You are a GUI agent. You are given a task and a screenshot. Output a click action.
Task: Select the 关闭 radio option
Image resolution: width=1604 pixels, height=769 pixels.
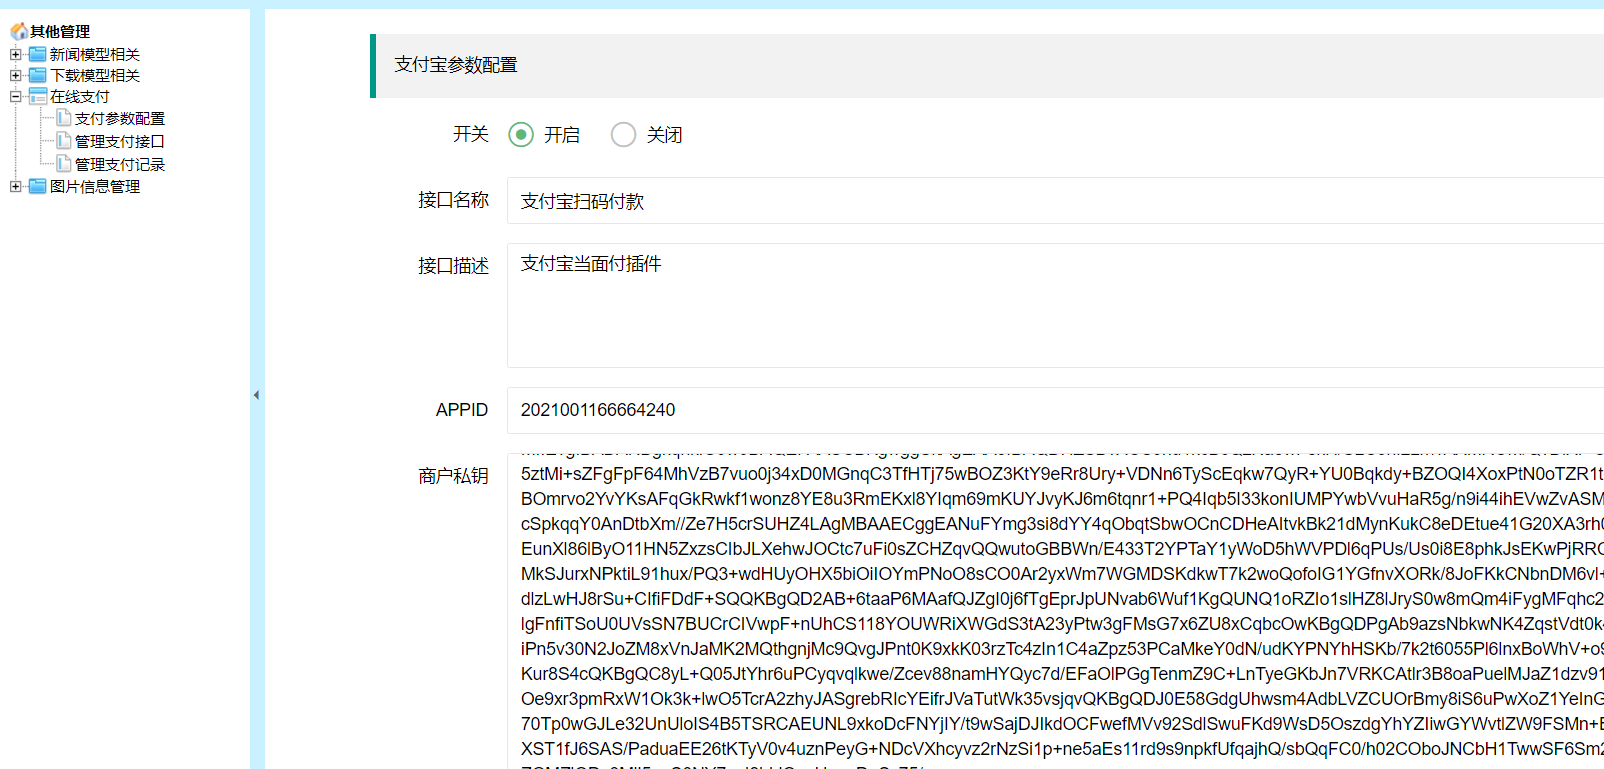point(623,134)
